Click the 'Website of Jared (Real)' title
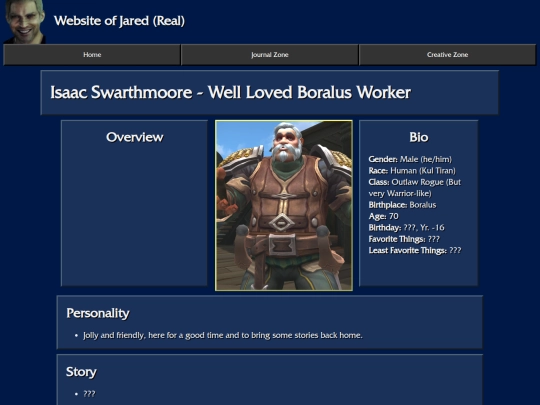The image size is (540, 405). click(119, 21)
